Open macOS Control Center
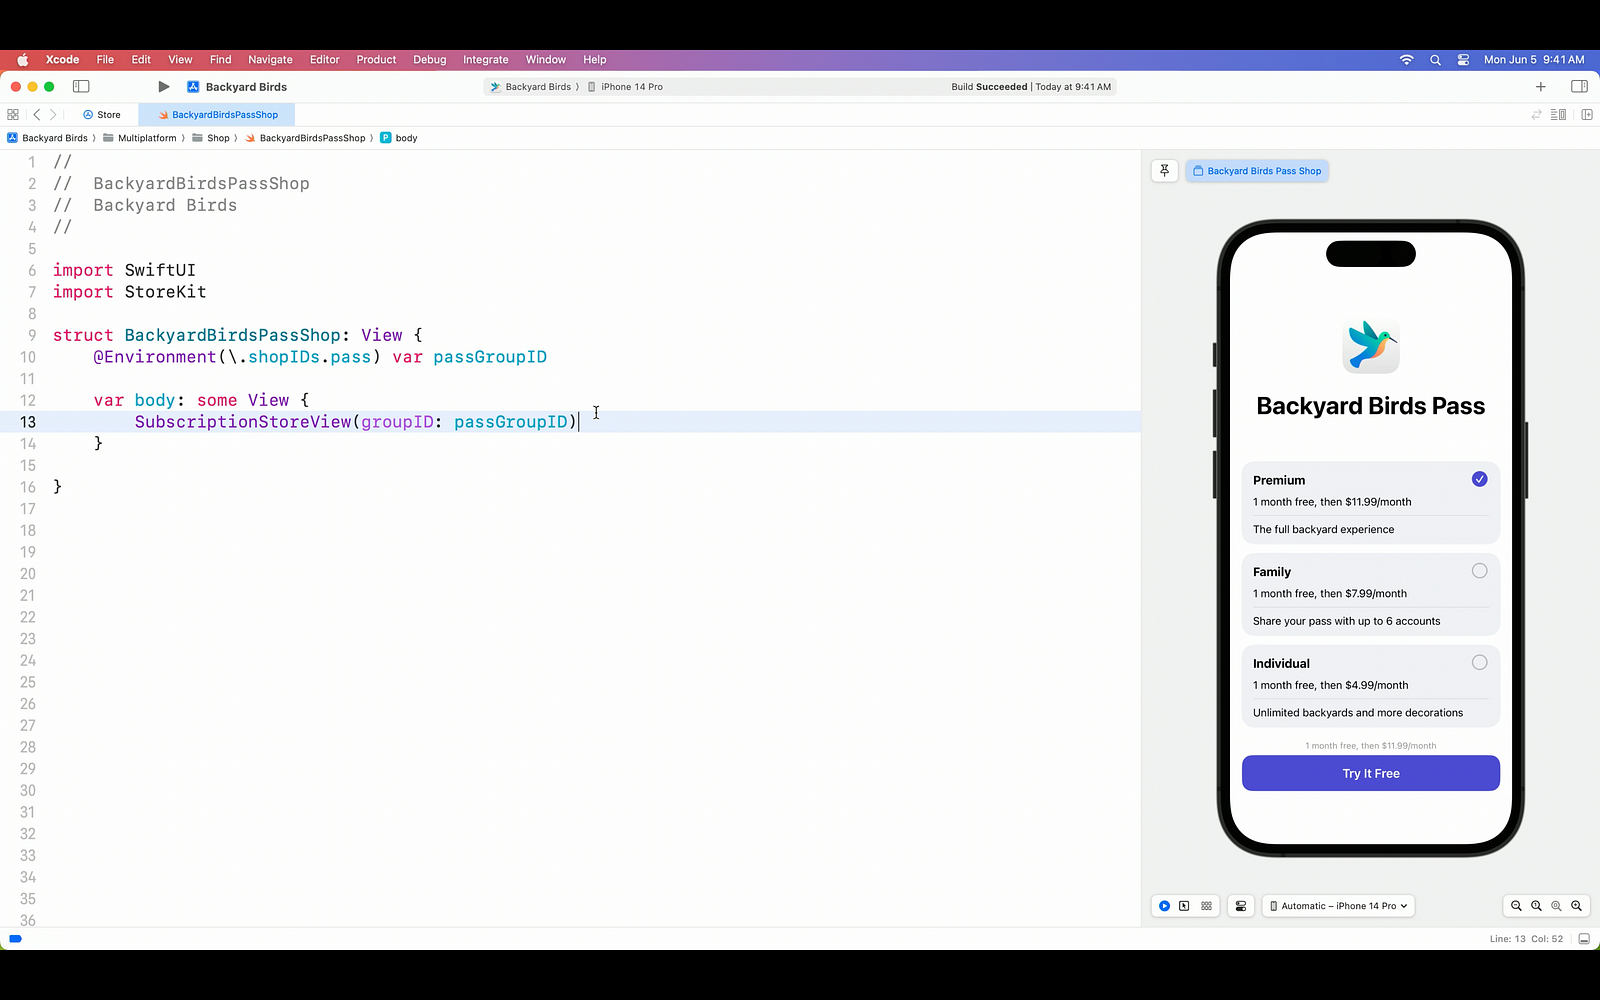This screenshot has width=1600, height=1000. (1463, 60)
